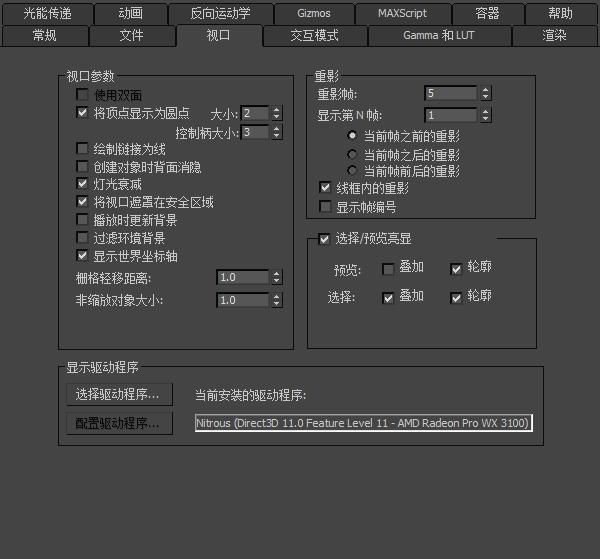Click the 控制柄大小 spinner arrows
This screenshot has height=559, width=600.
click(277, 132)
